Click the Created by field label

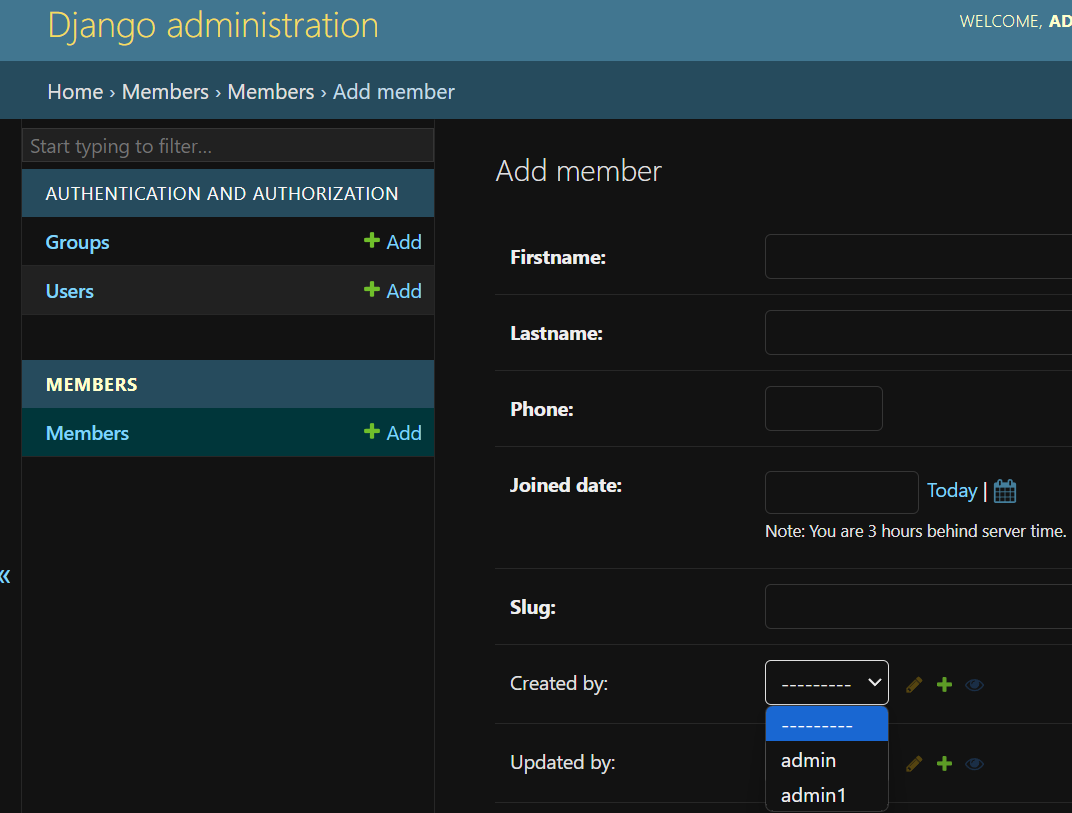559,683
